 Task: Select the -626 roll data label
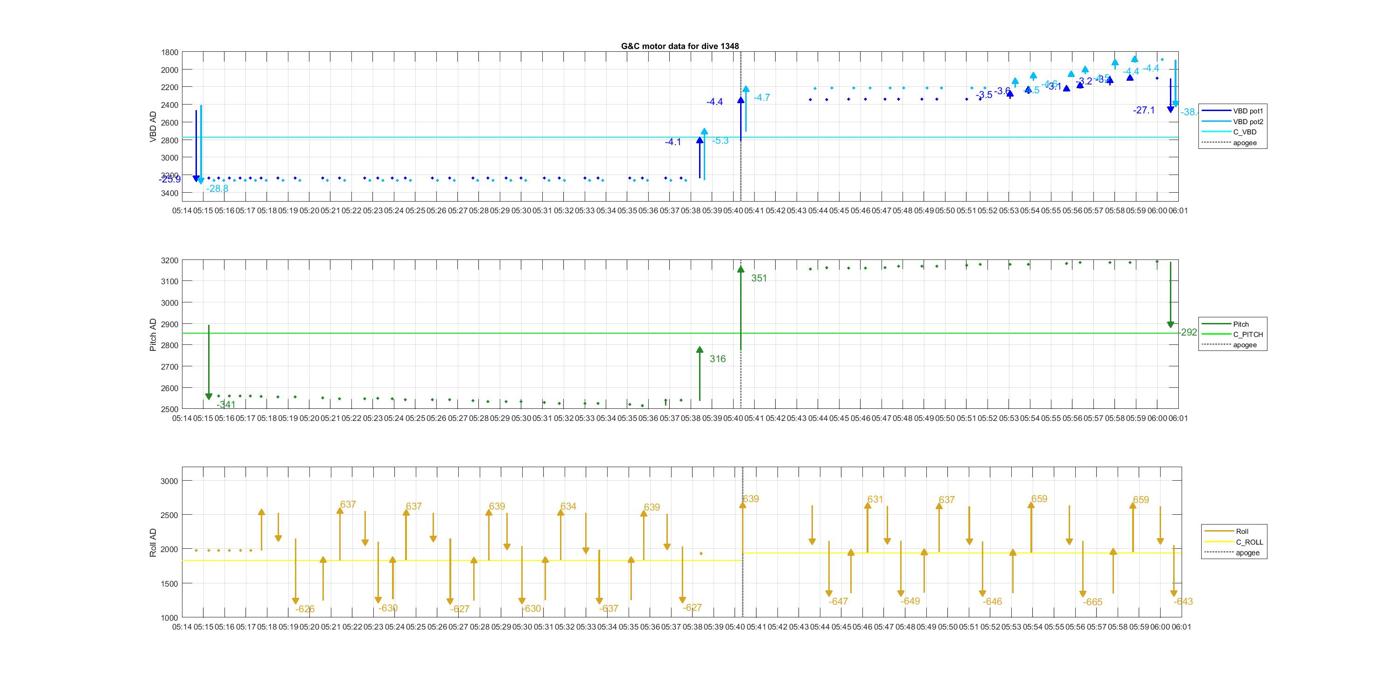[305, 609]
